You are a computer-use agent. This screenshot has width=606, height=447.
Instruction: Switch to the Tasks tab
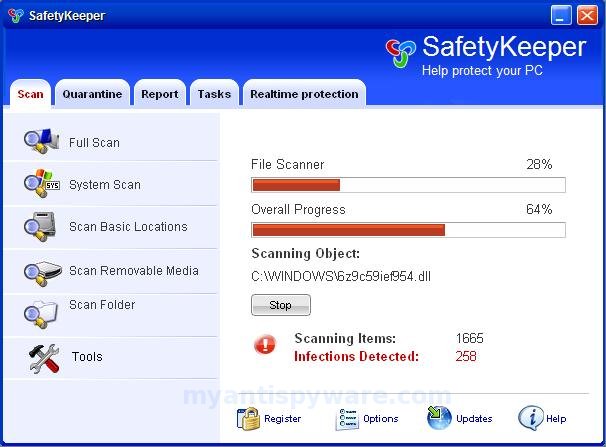pyautogui.click(x=214, y=94)
